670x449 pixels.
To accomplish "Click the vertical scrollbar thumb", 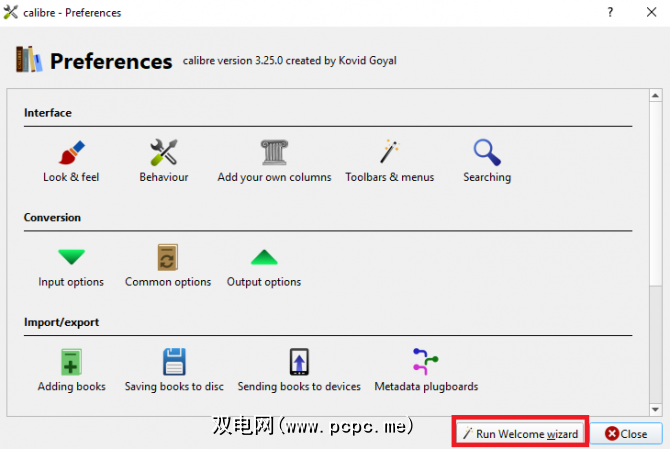I will (x=655, y=193).
